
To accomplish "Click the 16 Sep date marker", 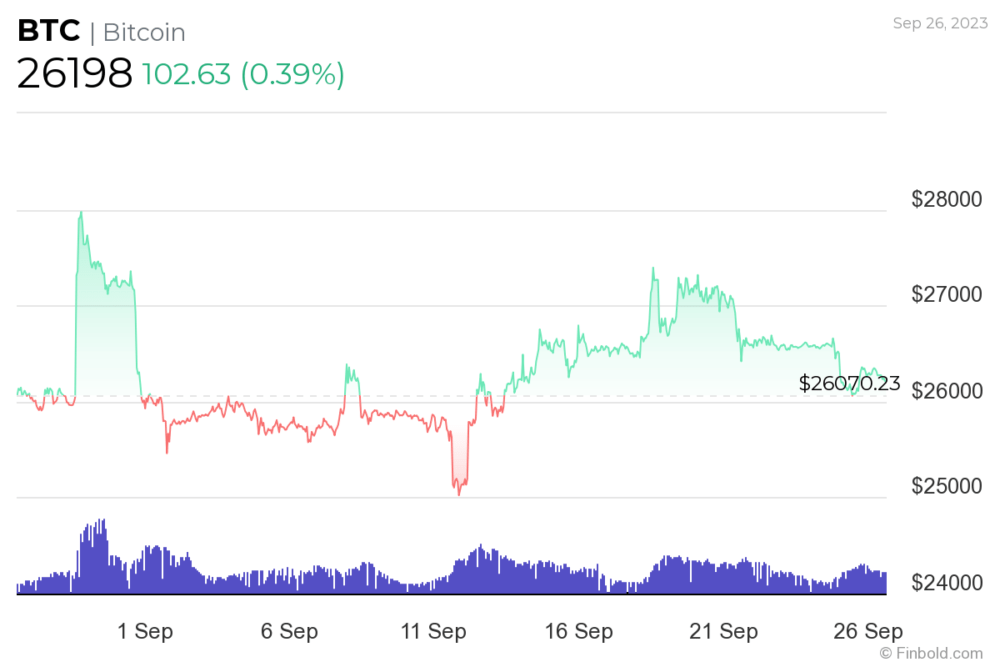I will pos(578,631).
